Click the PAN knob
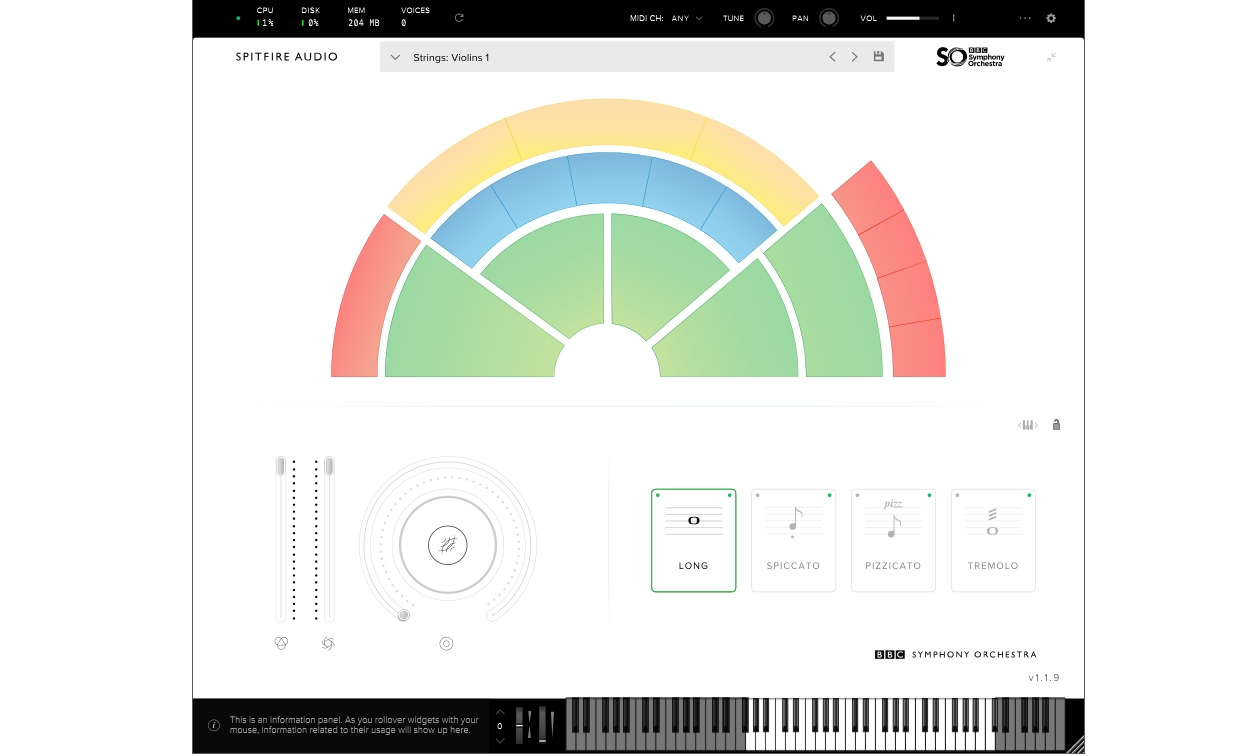The image size is (1260, 756). coord(829,18)
